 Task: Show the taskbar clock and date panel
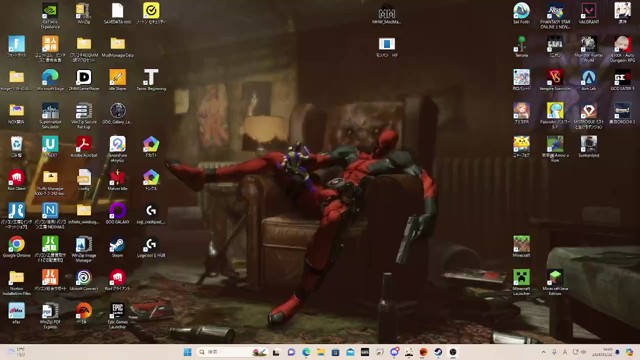click(x=607, y=352)
